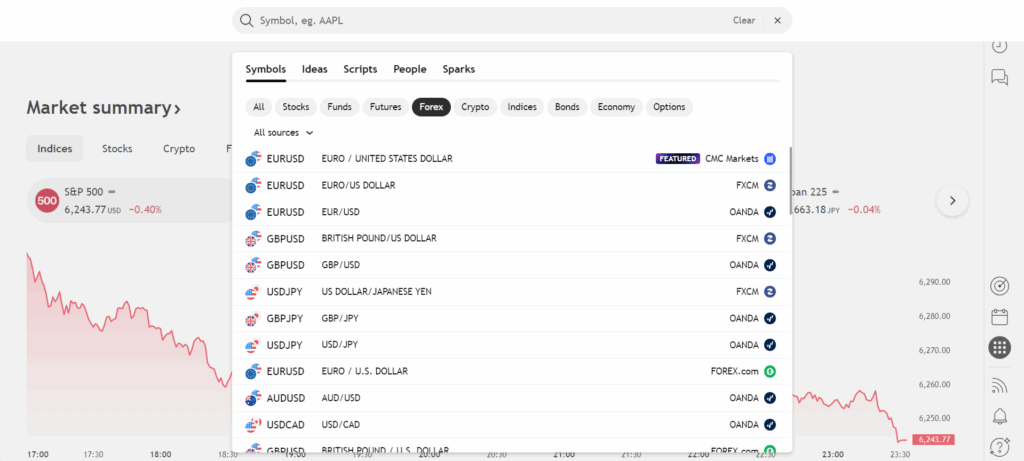This screenshot has height=461, width=1024.
Task: Open the Market summary link
Action: [104, 108]
